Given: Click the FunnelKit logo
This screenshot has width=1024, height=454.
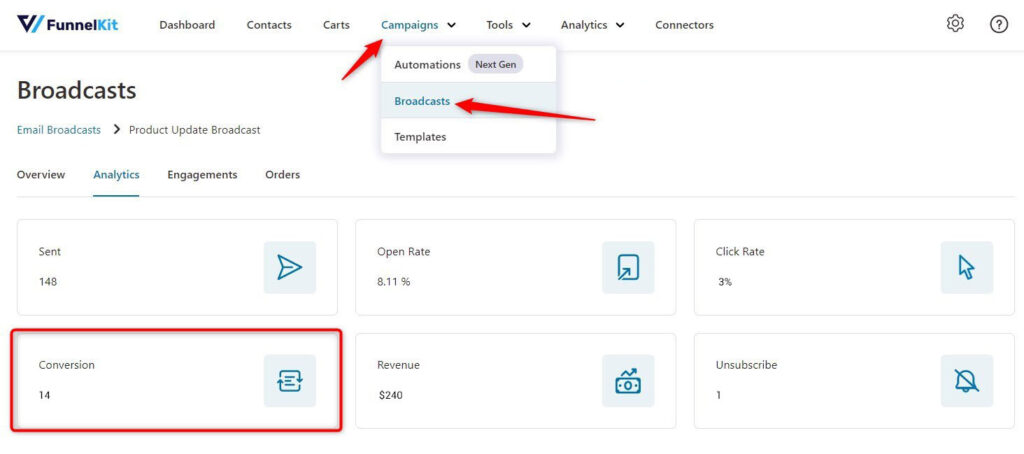Looking at the screenshot, I should [x=67, y=25].
